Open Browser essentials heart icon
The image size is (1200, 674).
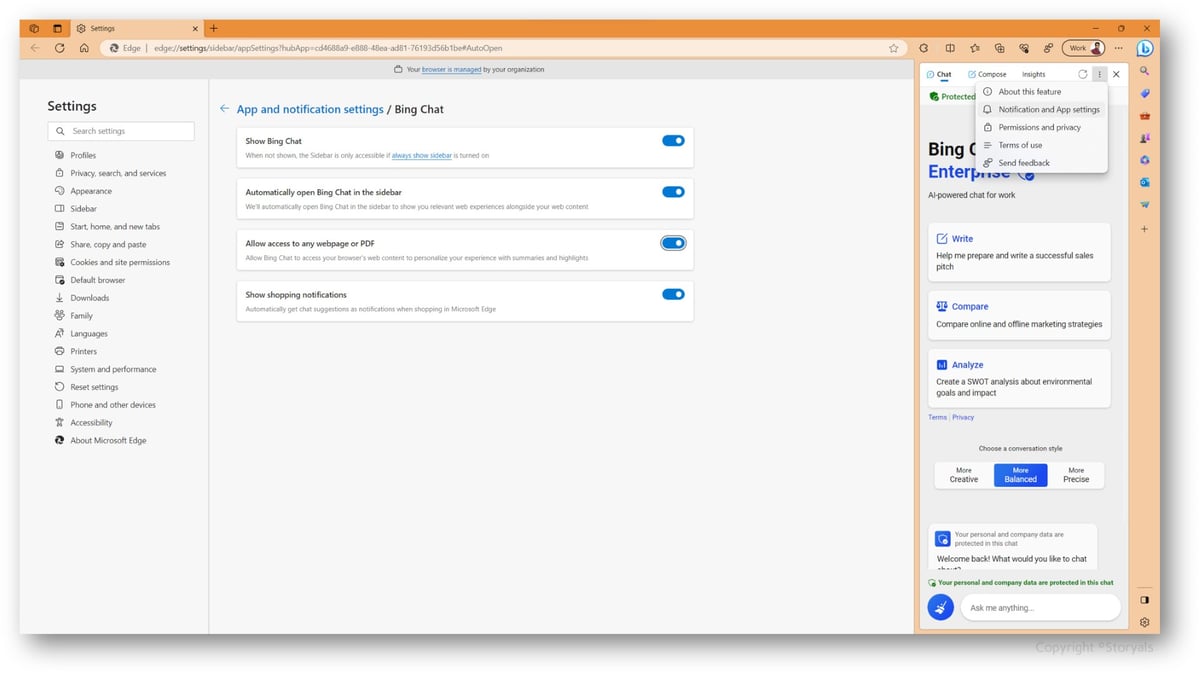tap(1023, 47)
